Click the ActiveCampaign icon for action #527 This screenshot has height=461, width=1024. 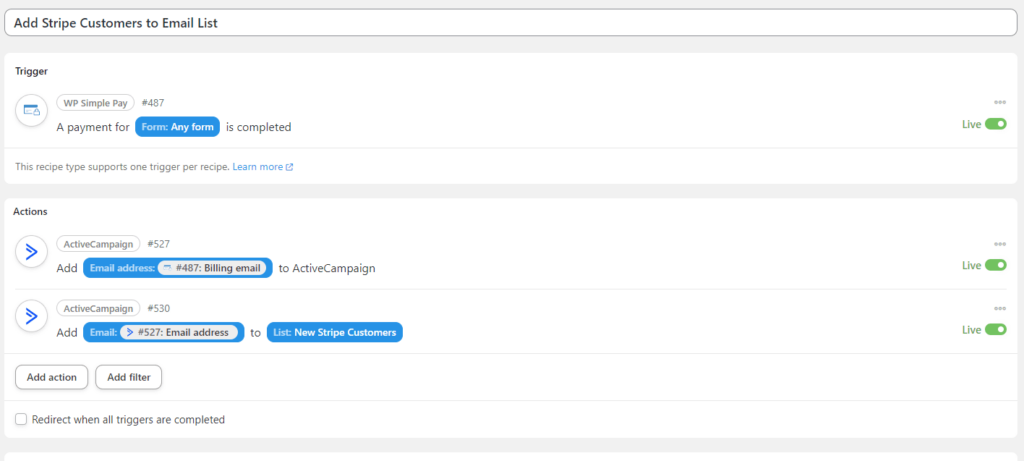click(31, 252)
